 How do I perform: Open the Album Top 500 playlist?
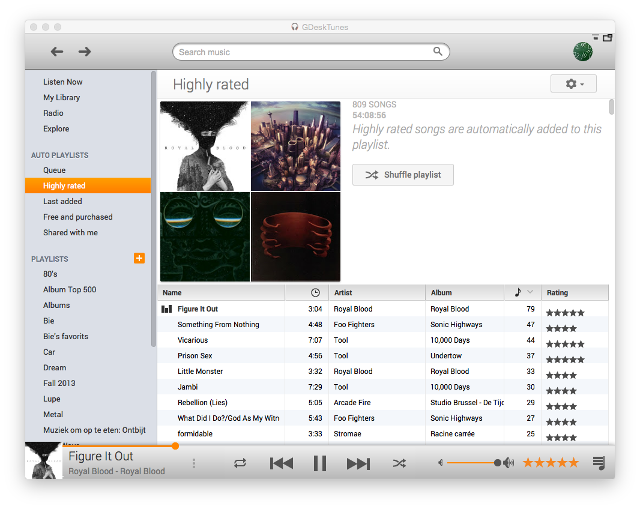(x=70, y=289)
